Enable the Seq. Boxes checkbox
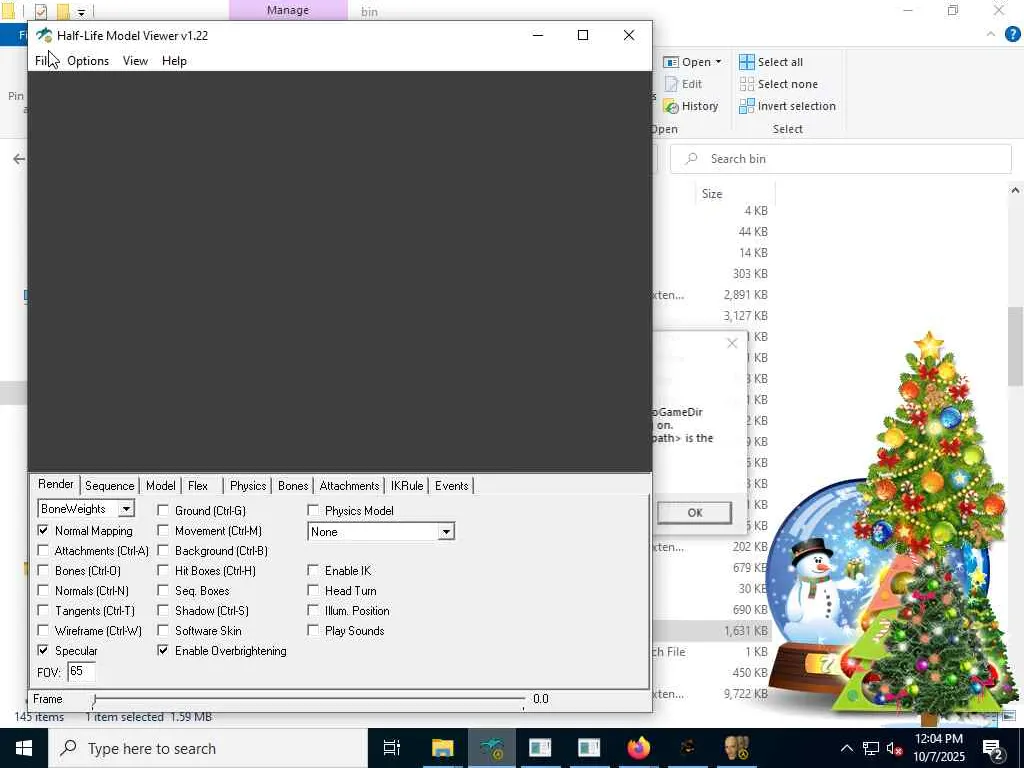The height and width of the screenshot is (768, 1024). point(163,590)
